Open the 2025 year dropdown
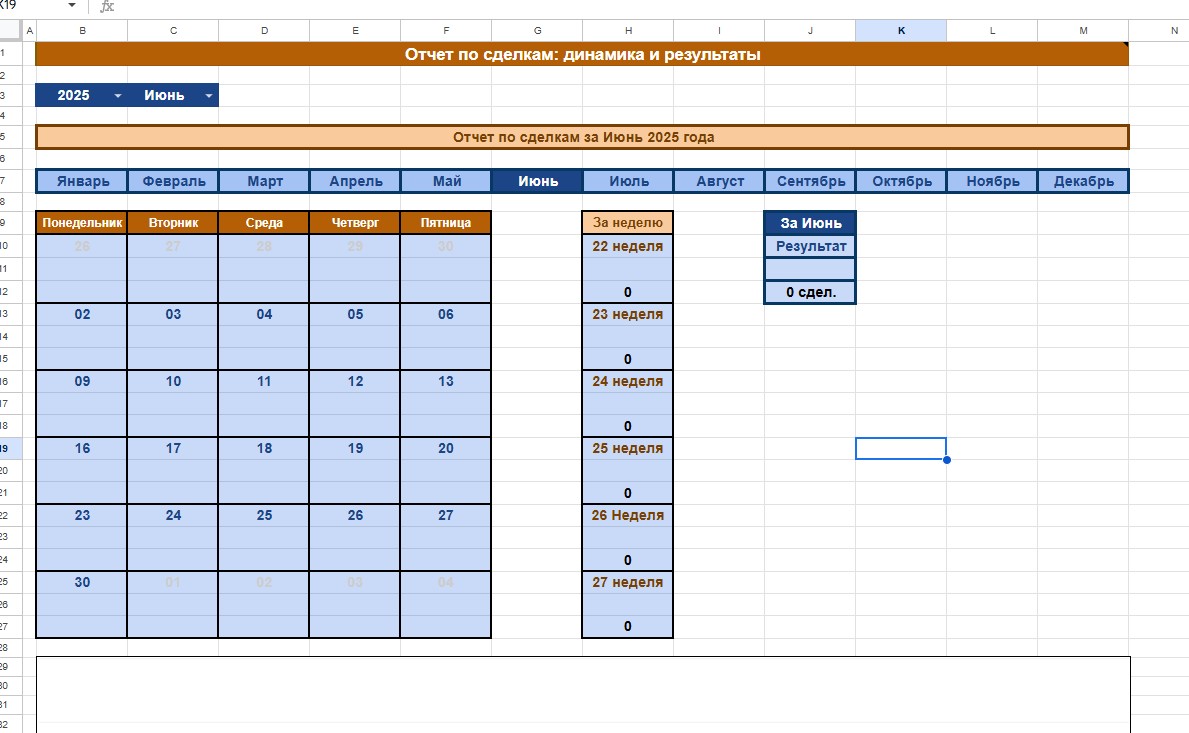This screenshot has width=1189, height=733. 118,96
